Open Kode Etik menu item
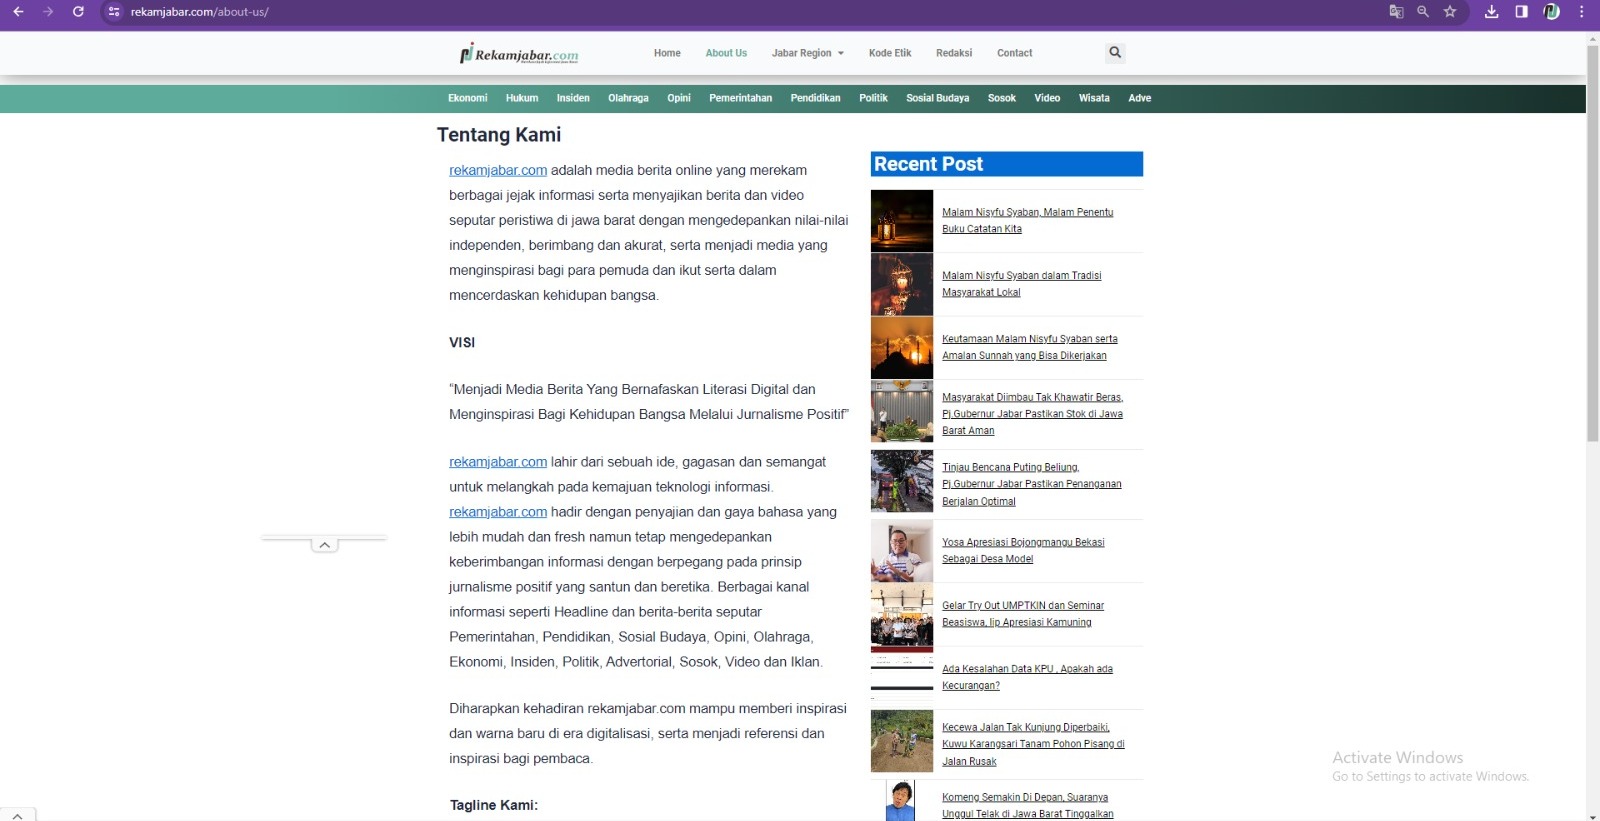This screenshot has width=1600, height=821. (x=890, y=53)
